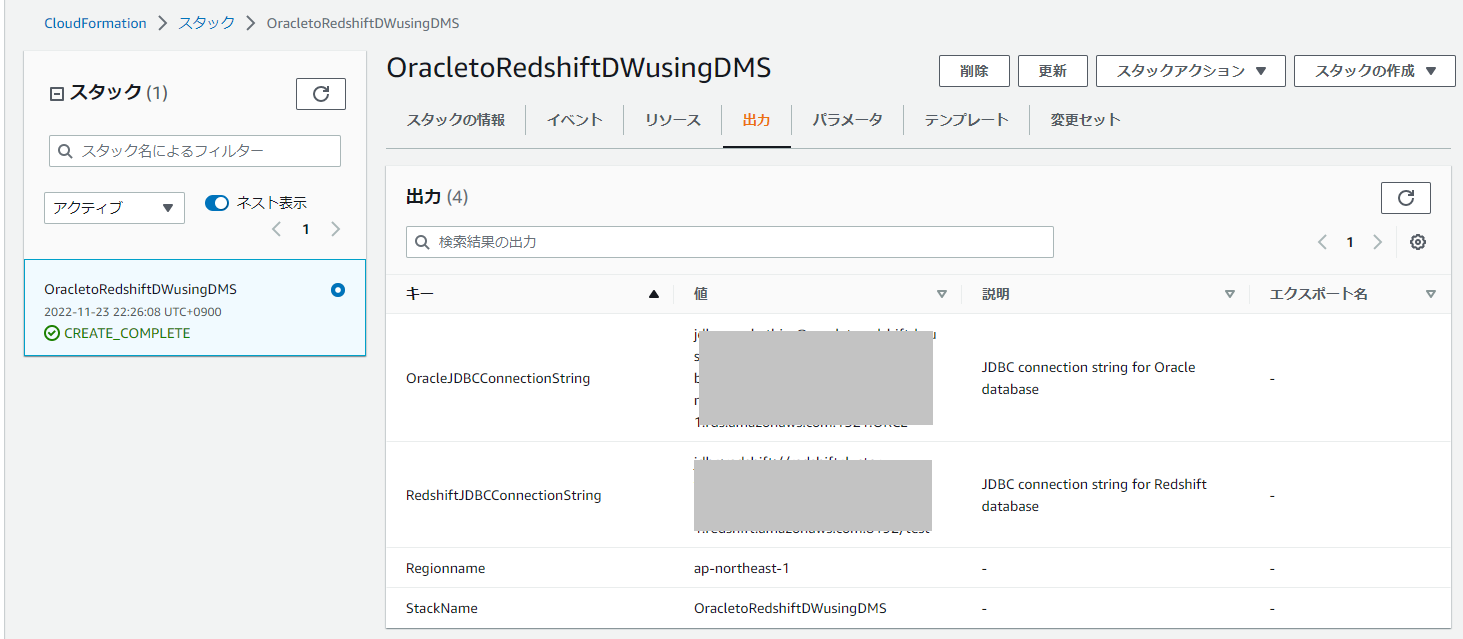
Task: Switch to the スタックの情報 tab
Action: click(455, 120)
